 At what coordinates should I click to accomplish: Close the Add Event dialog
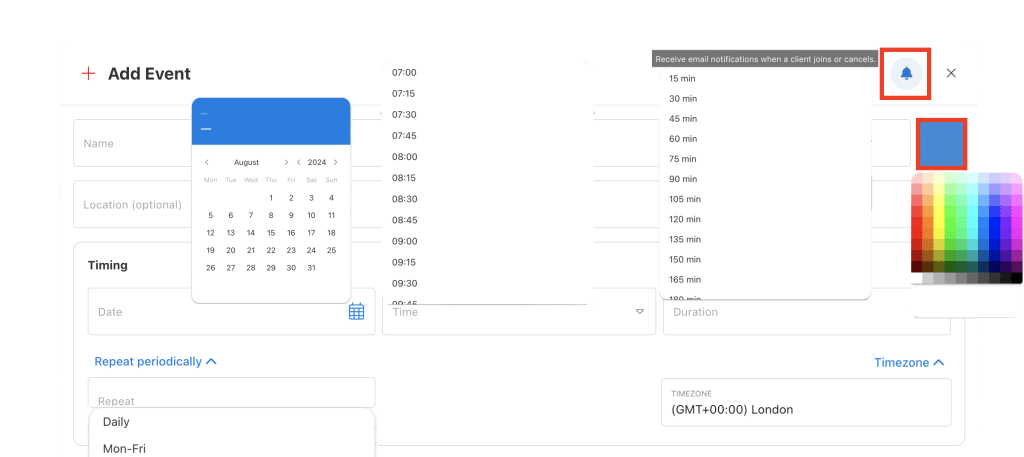click(x=951, y=73)
